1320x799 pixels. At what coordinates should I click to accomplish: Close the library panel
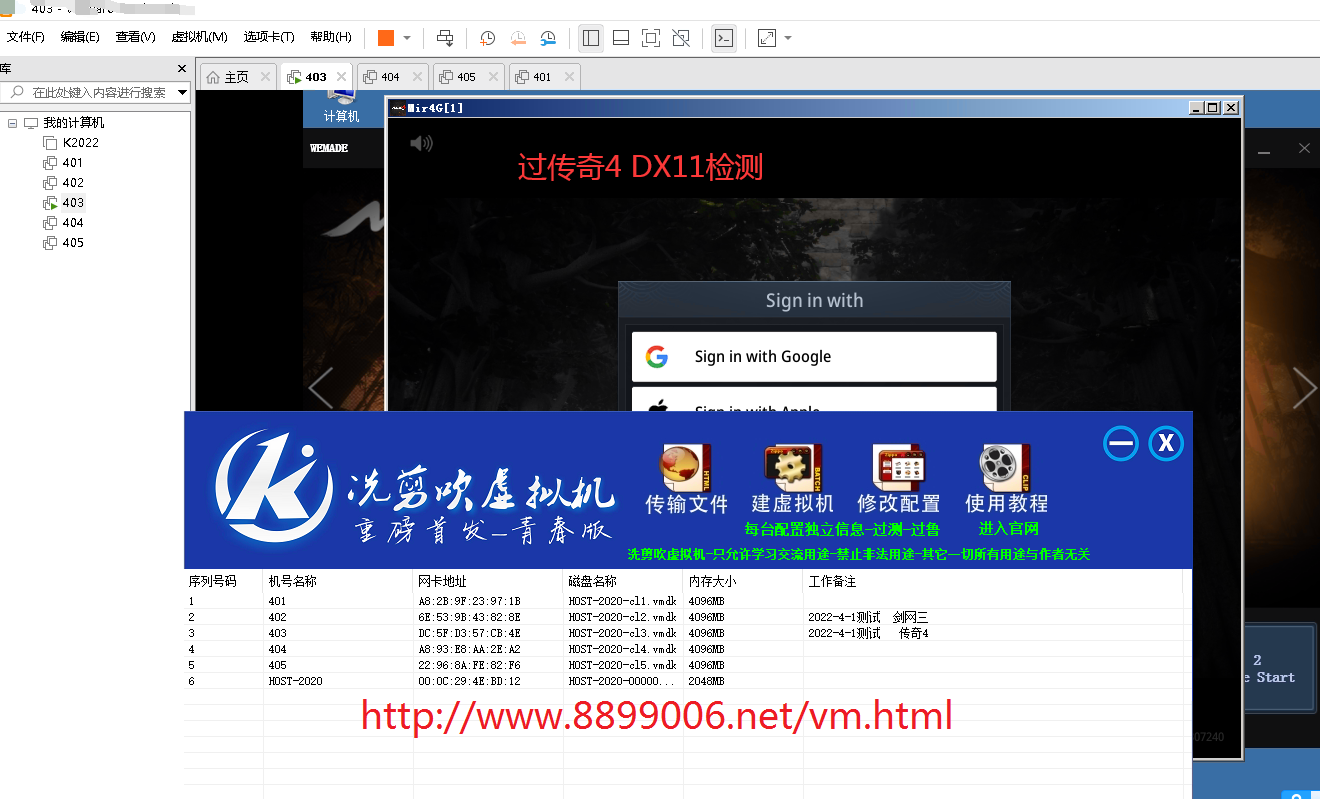182,68
